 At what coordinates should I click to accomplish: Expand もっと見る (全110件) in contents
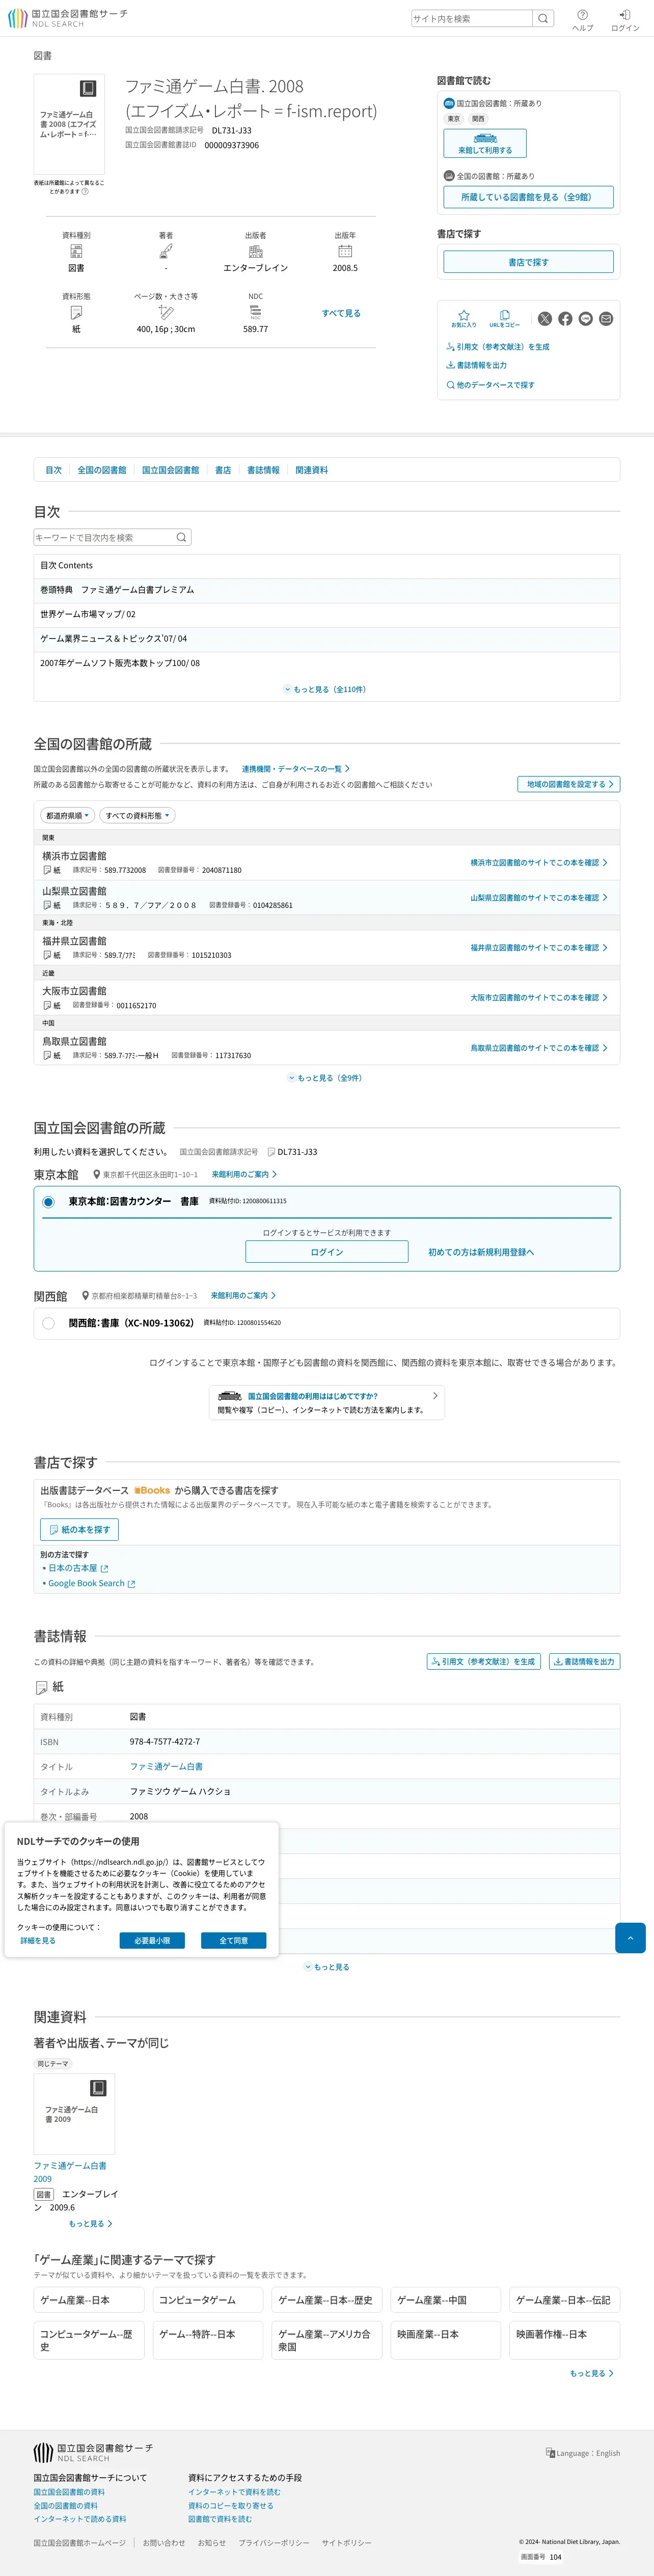coord(326,689)
